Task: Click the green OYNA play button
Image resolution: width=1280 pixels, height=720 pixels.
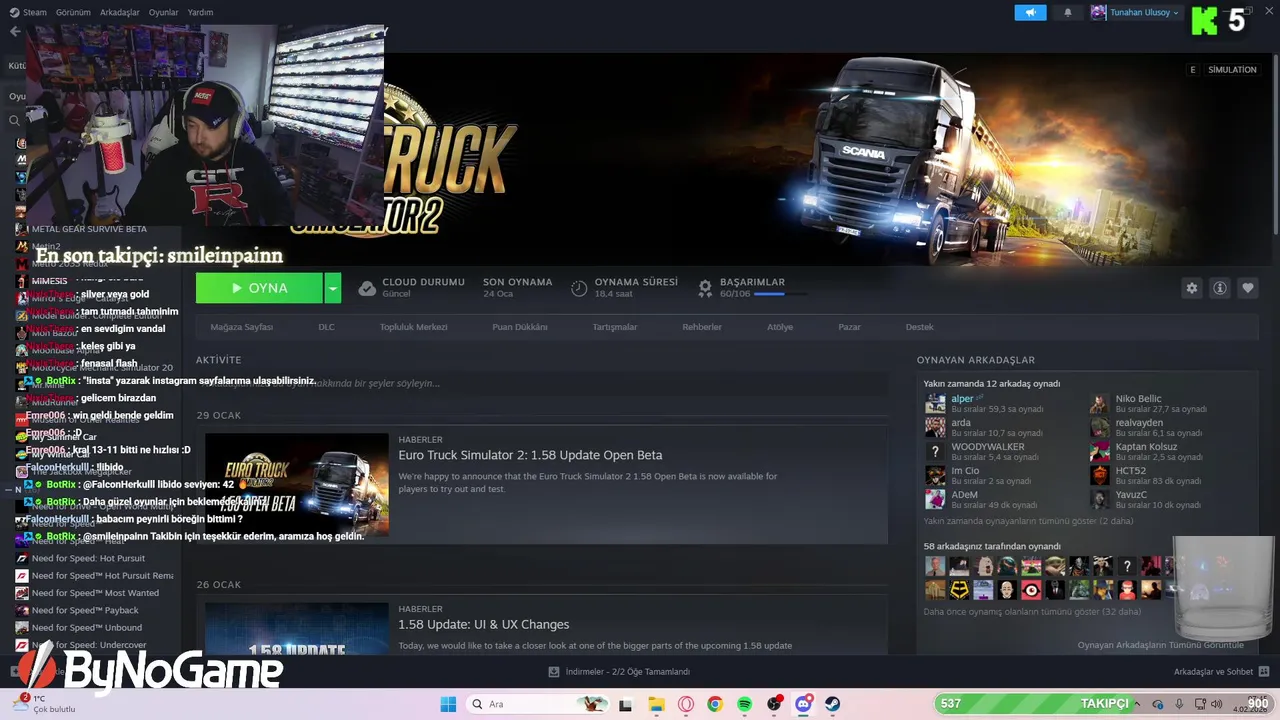Action: pyautogui.click(x=259, y=288)
